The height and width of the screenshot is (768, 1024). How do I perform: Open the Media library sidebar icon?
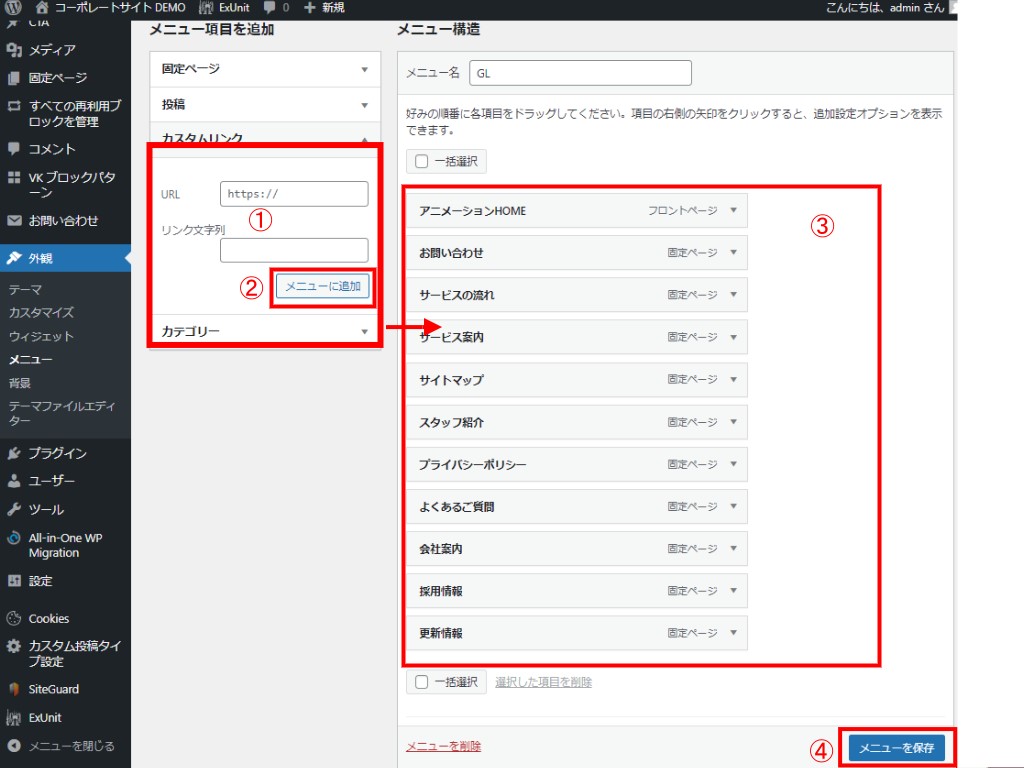(x=14, y=50)
